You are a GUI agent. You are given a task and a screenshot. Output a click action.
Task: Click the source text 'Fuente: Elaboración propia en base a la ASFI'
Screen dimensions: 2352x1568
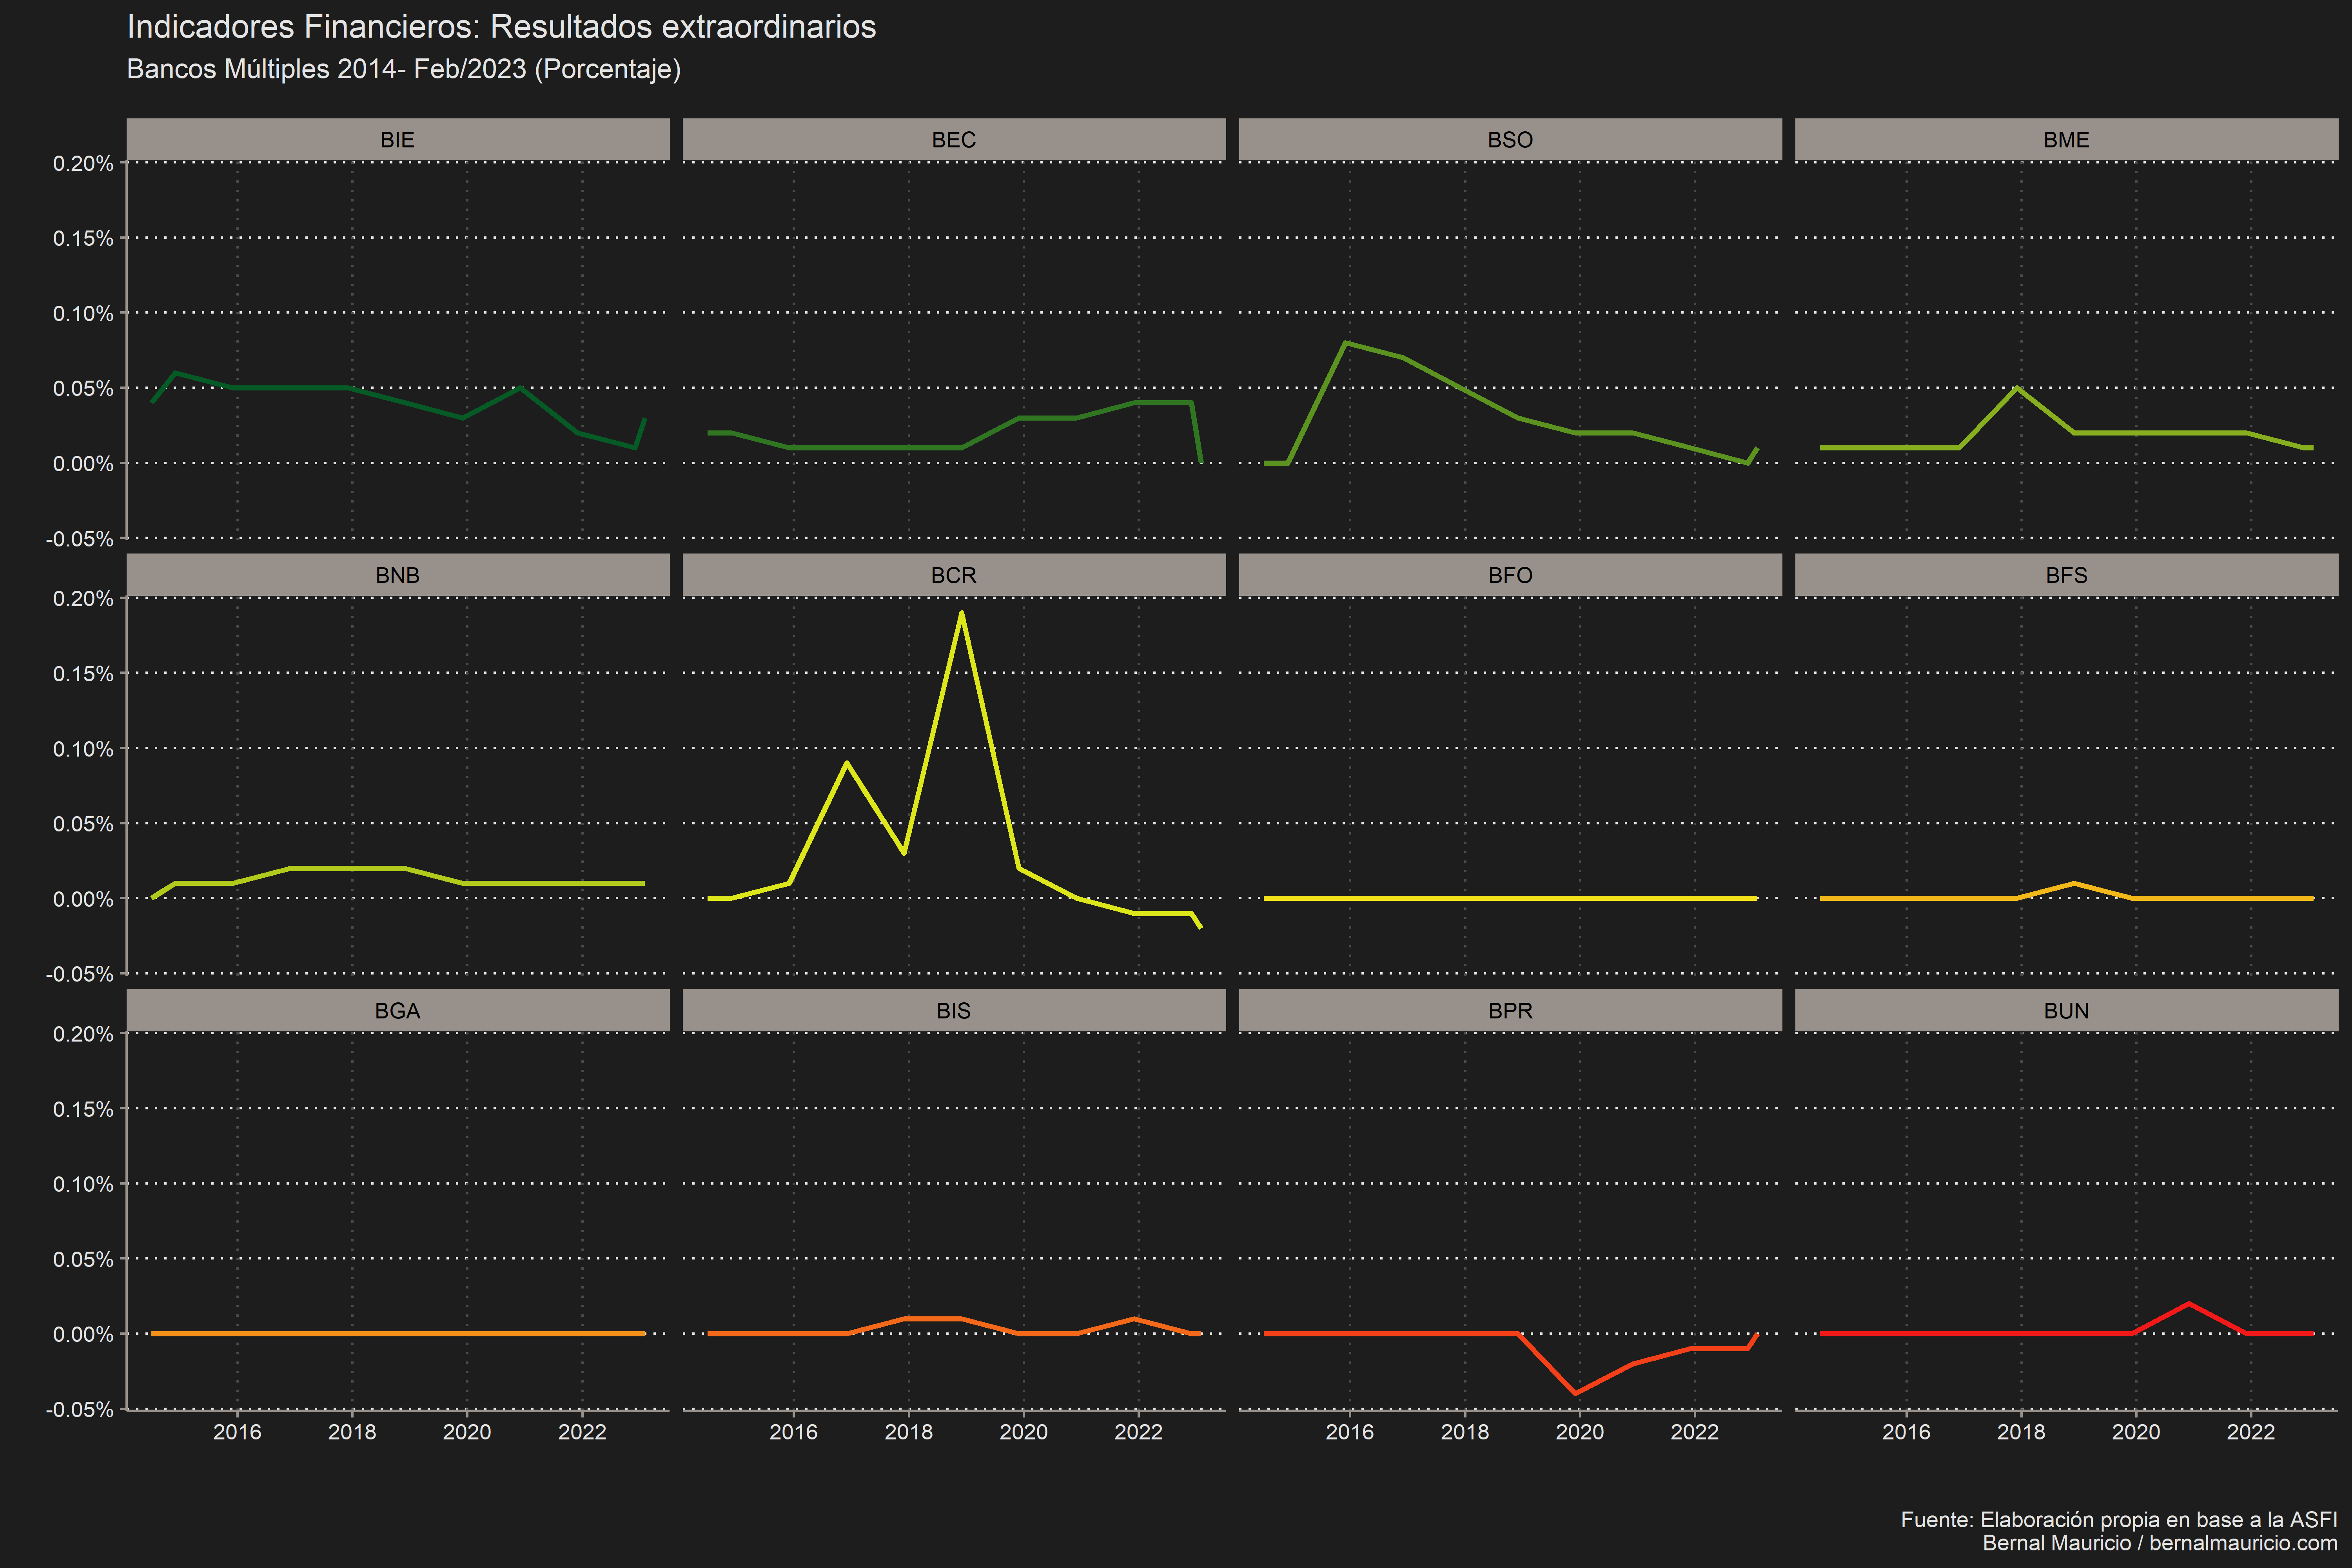click(x=2119, y=1520)
